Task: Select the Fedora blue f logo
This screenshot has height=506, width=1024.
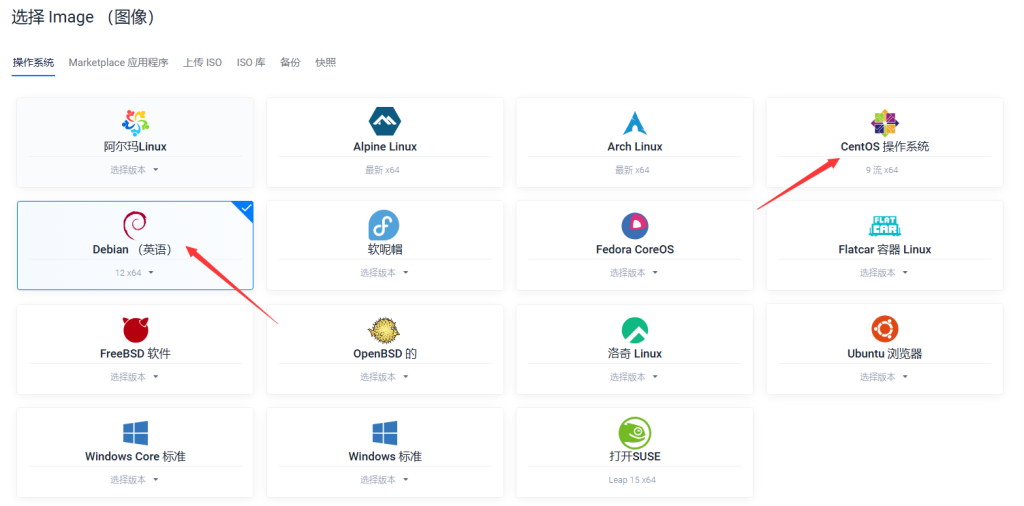Action: coord(384,225)
